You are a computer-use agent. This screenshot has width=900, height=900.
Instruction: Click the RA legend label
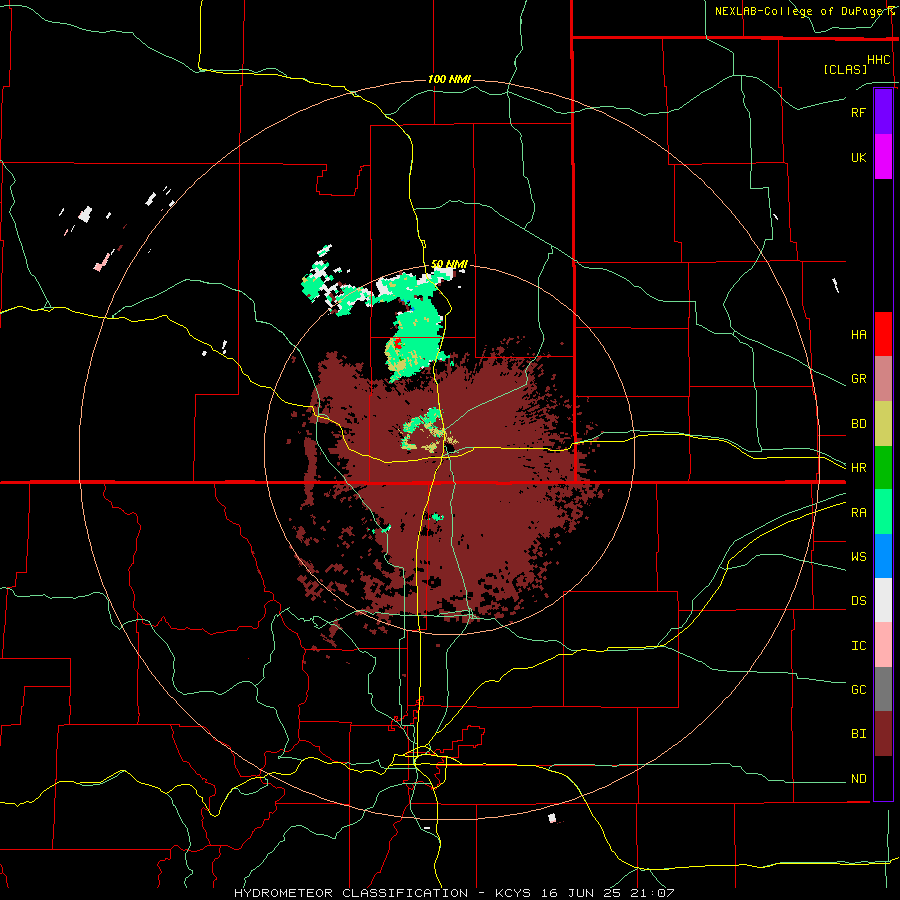858,513
